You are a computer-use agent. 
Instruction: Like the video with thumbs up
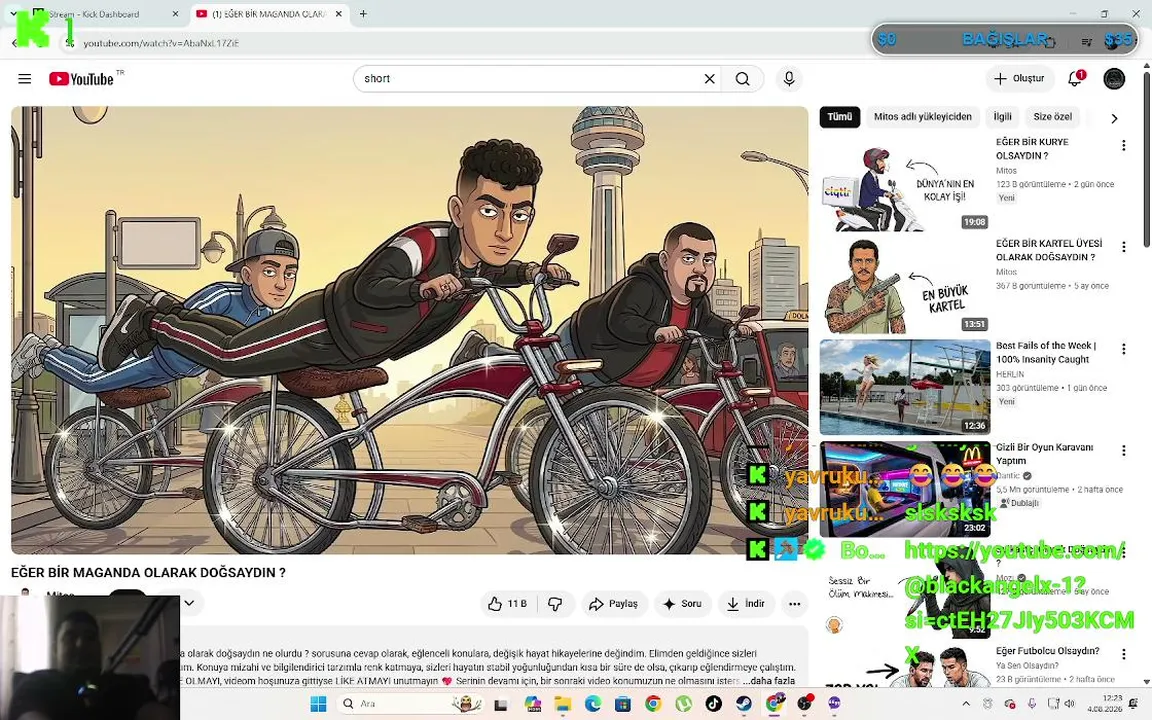[508, 604]
